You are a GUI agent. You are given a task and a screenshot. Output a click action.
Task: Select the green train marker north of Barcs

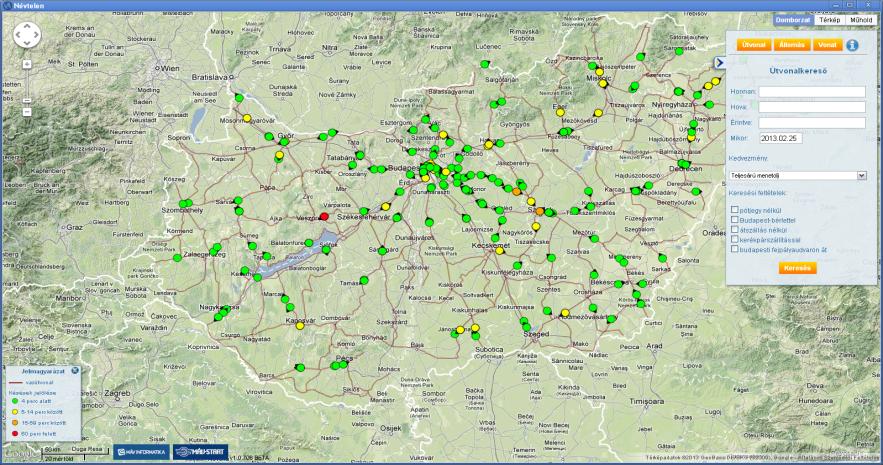(x=300, y=368)
